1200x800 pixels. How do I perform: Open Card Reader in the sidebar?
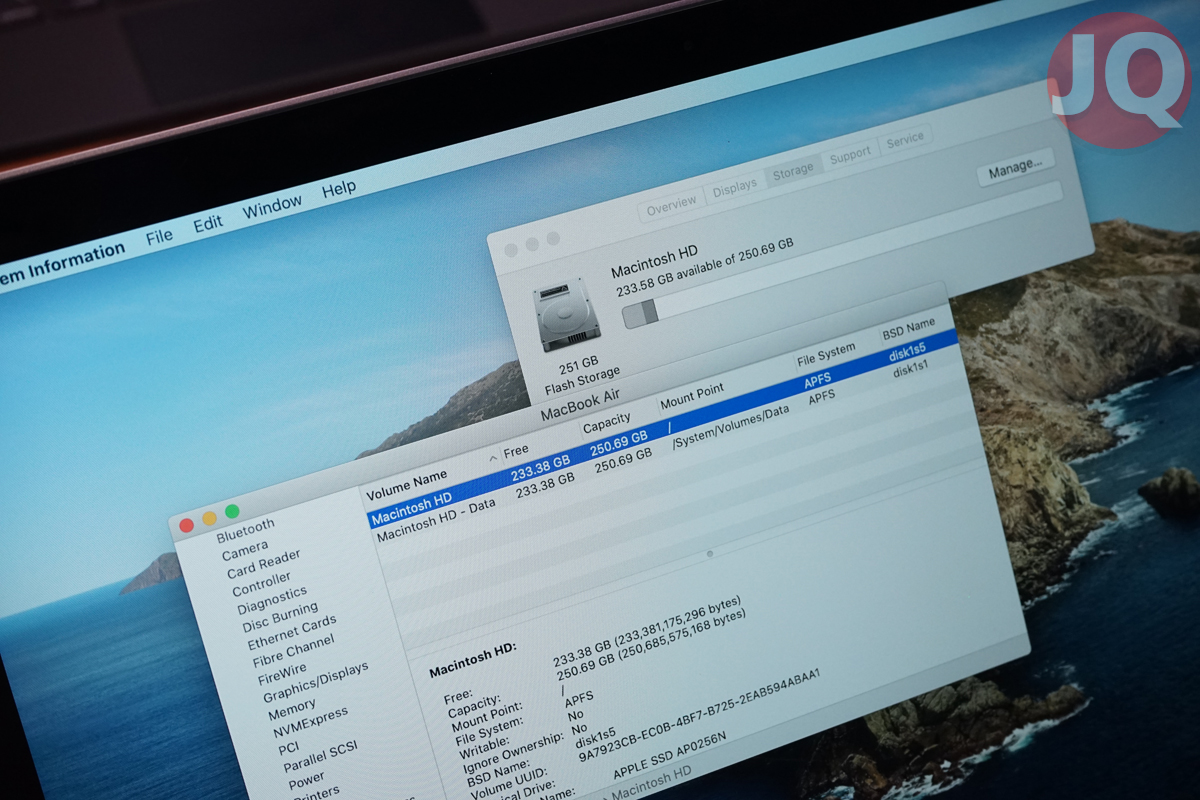(263, 565)
